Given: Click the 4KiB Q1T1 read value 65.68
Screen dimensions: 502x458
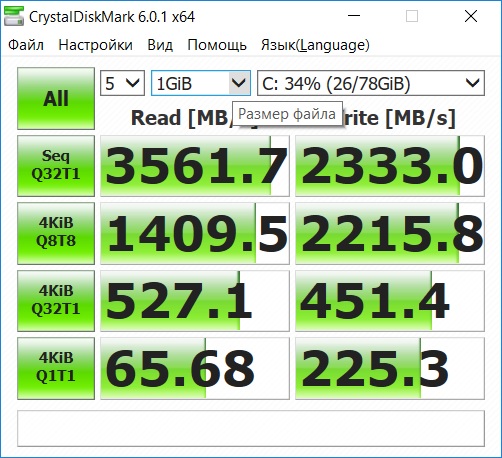Looking at the screenshot, I should (195, 368).
